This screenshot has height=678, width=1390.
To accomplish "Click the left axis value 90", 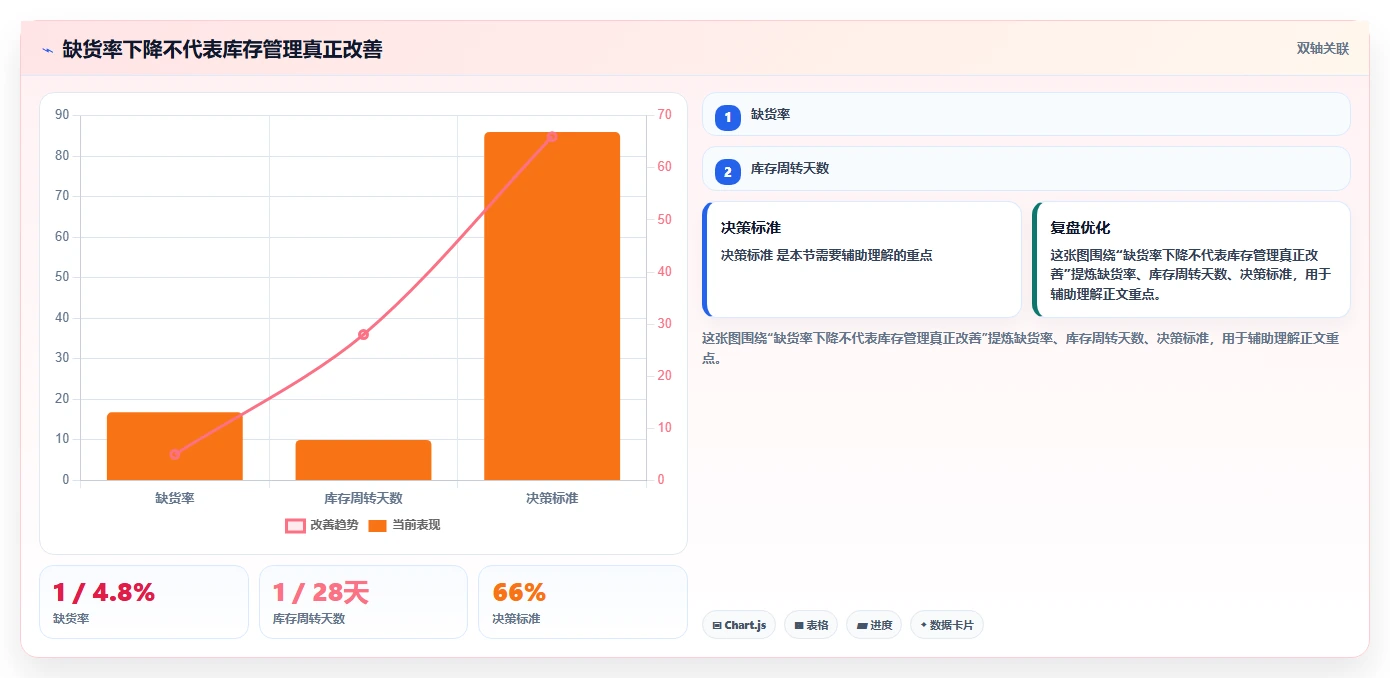I will tap(62, 115).
